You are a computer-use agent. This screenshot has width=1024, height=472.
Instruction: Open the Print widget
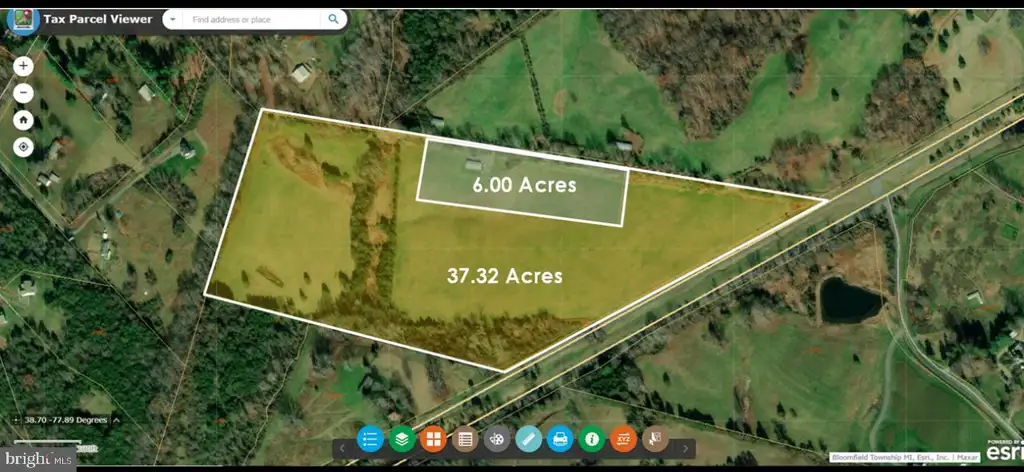pyautogui.click(x=560, y=439)
